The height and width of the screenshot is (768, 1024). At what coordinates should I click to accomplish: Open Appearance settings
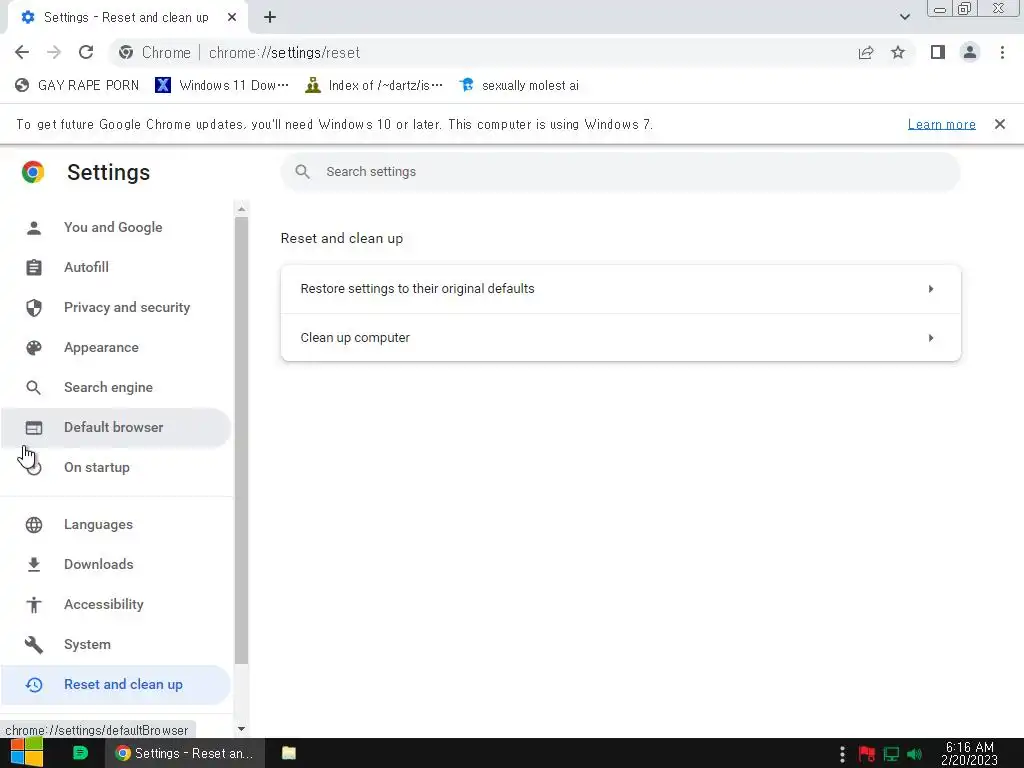coord(116,347)
